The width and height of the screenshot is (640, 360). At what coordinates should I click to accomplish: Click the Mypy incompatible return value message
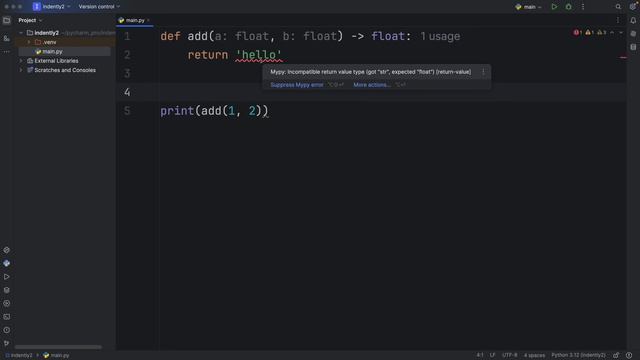(x=371, y=72)
